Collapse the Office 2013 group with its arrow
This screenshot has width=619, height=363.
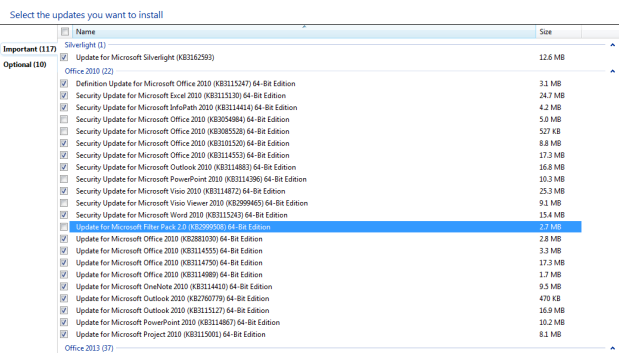click(612, 348)
